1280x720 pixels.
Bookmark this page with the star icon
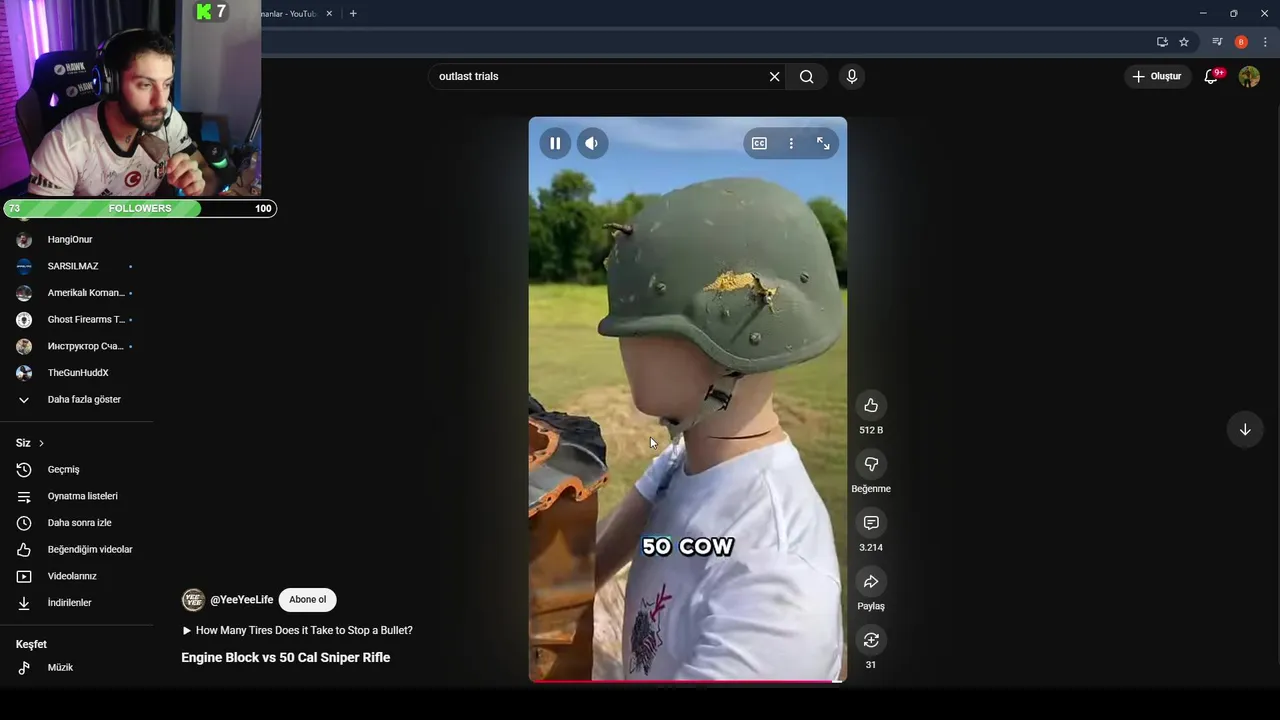(1184, 42)
